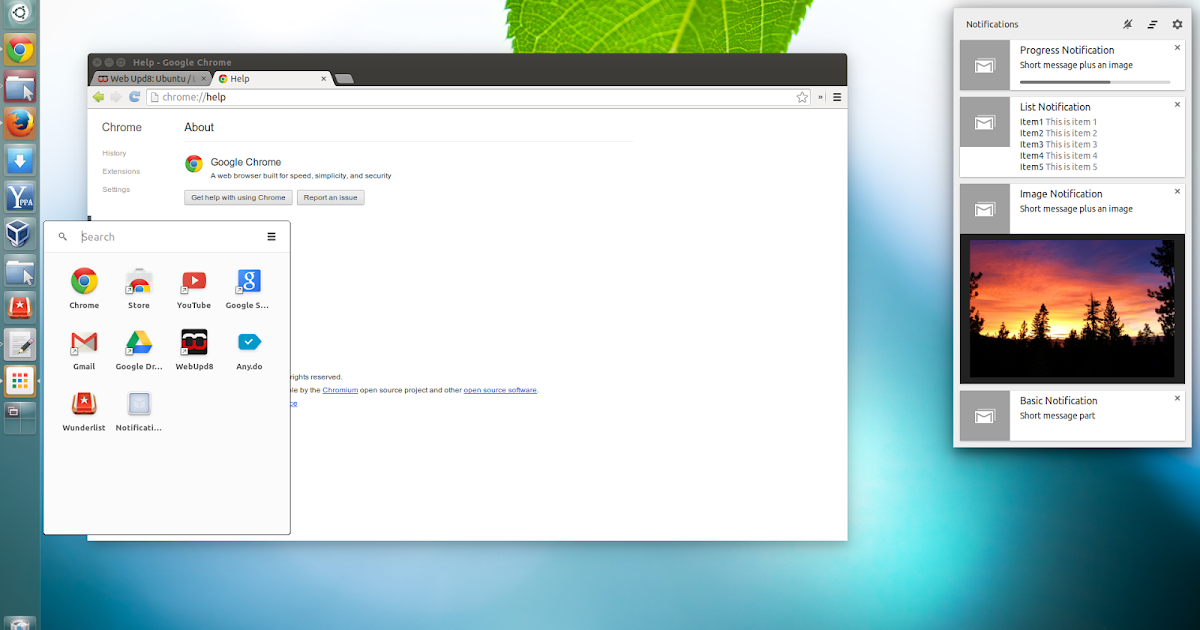Open the app launcher hamburger menu
The image size is (1200, 630).
click(271, 236)
